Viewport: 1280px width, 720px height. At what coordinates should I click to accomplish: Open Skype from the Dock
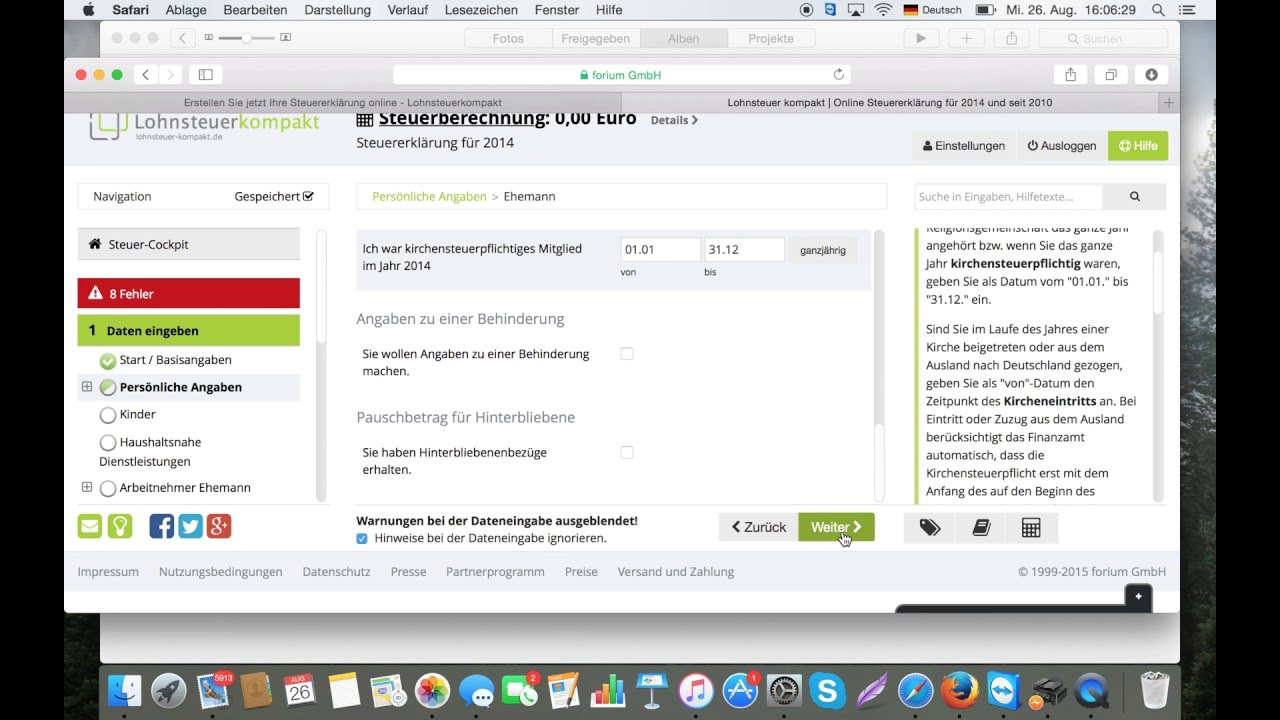click(828, 690)
